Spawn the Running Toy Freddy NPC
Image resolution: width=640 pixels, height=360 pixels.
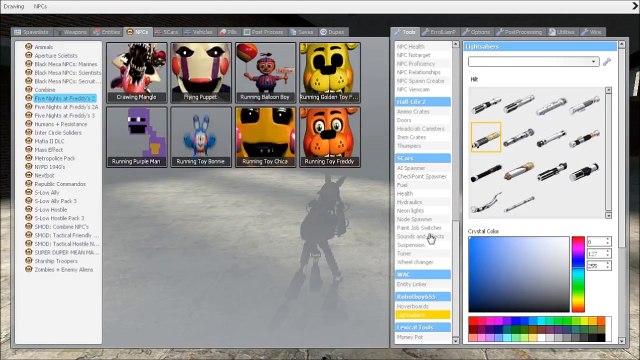[330, 137]
